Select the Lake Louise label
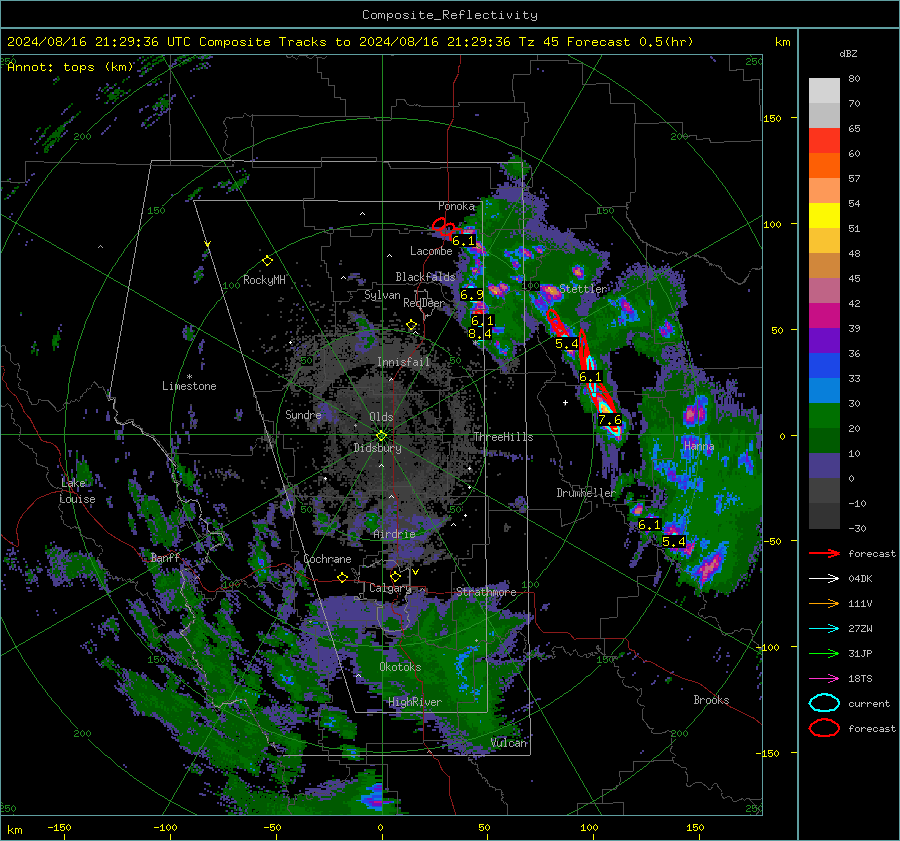This screenshot has height=841, width=900. click(x=78, y=491)
